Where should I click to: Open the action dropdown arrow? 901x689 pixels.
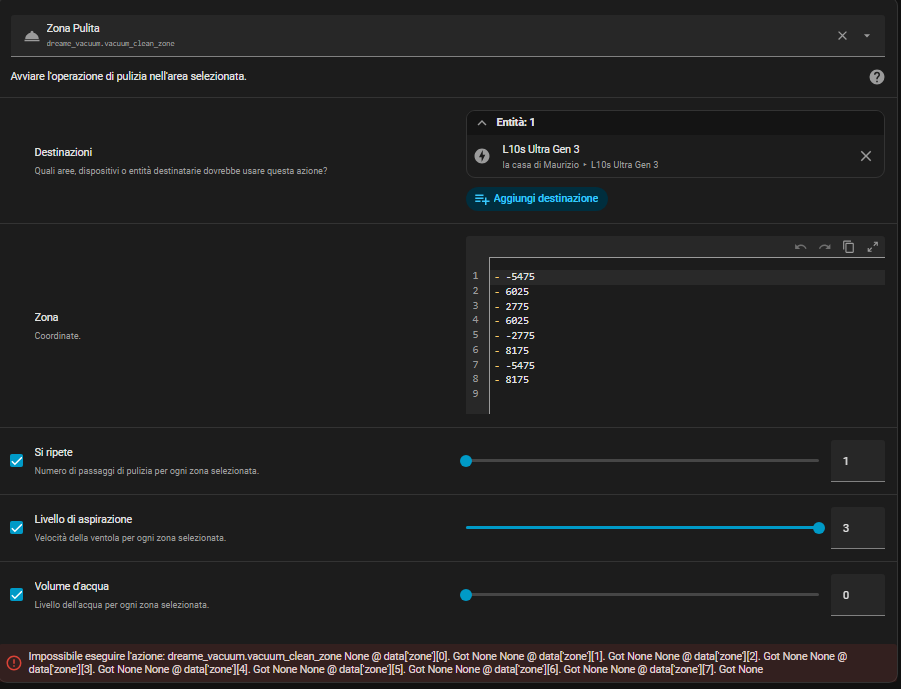click(x=867, y=36)
